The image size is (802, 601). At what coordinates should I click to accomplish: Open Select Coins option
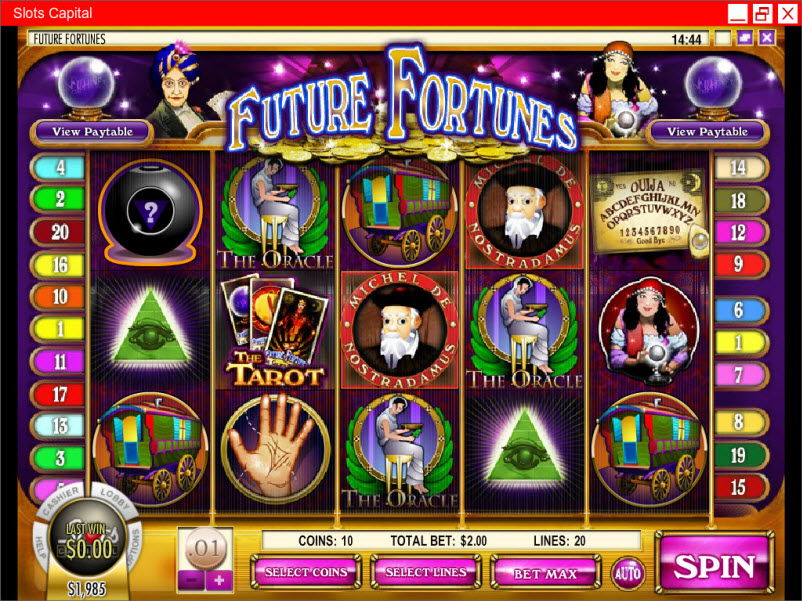click(306, 572)
